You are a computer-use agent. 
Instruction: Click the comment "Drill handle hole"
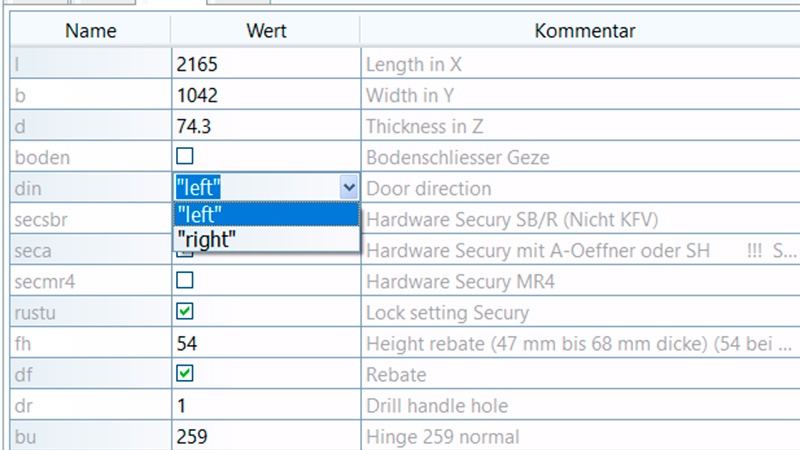[x=437, y=406]
